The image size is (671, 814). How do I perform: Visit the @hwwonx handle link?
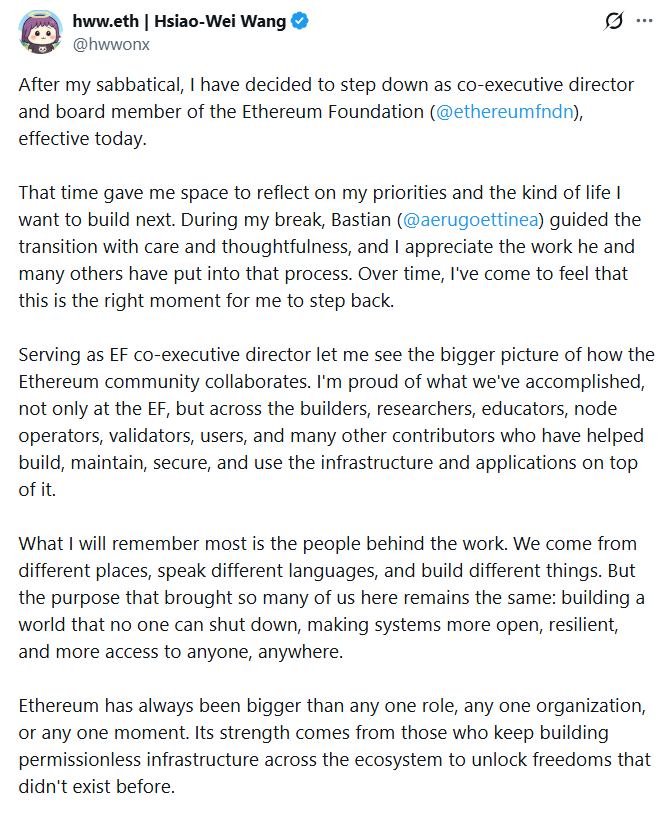click(111, 45)
